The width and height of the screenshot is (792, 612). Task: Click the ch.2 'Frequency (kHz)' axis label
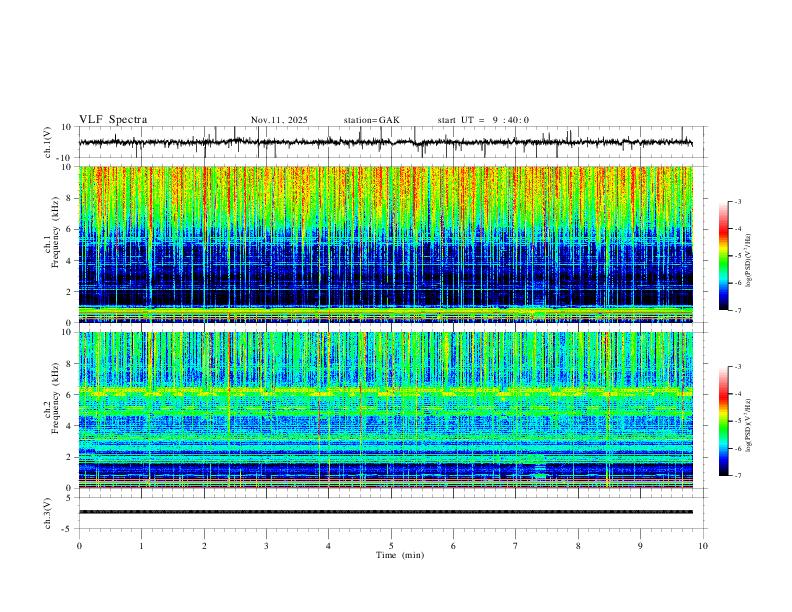(55, 398)
